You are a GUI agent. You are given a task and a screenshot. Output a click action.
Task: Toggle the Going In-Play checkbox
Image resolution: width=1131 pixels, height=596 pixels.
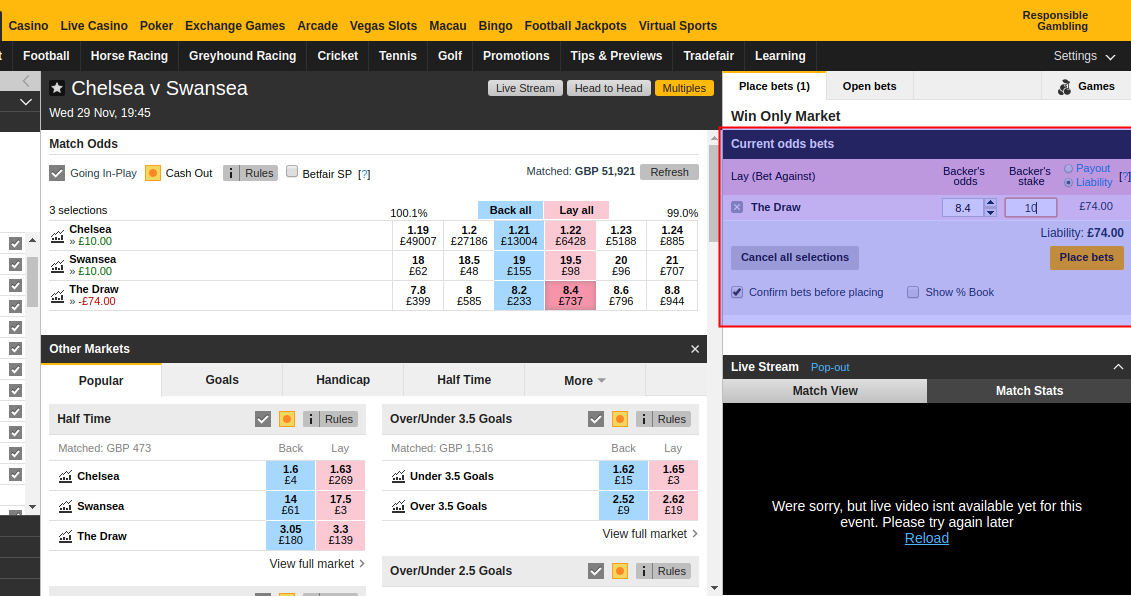(57, 173)
